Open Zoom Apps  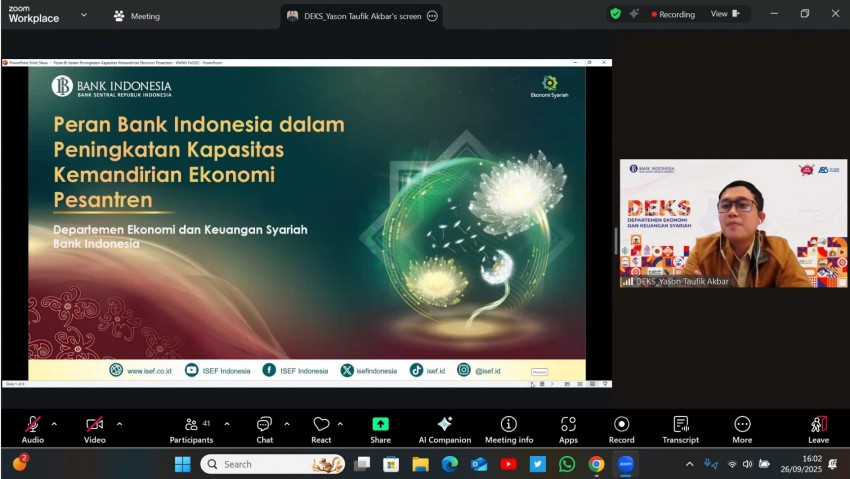[x=568, y=430]
